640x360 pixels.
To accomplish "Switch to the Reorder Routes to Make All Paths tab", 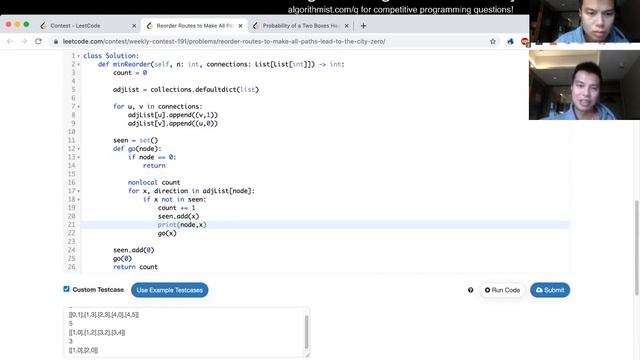I will click(x=194, y=26).
